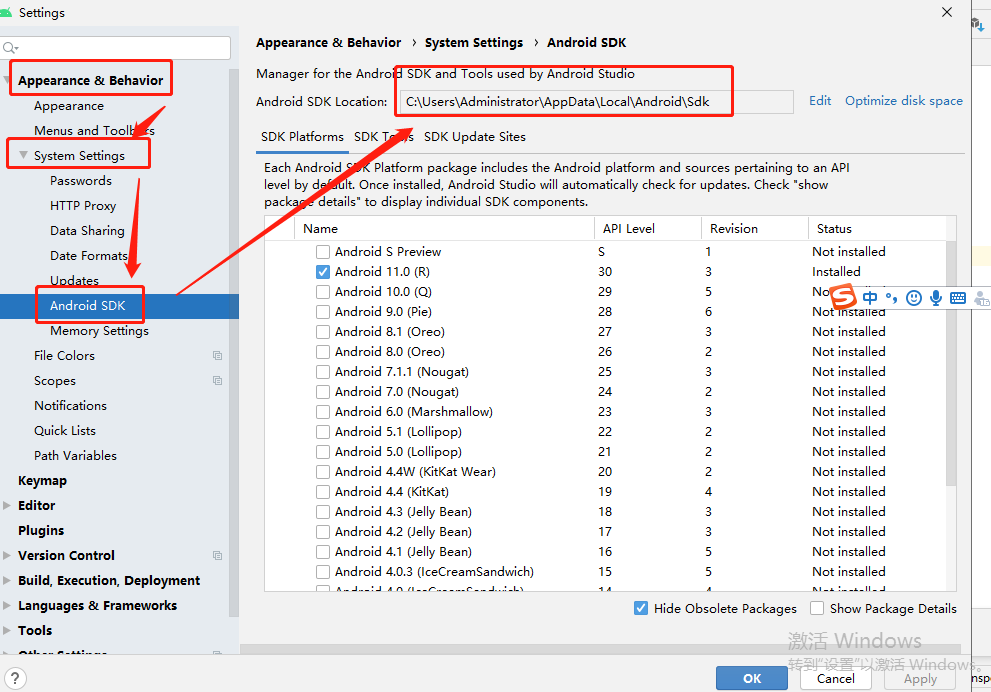
Task: Expand Build, Execution, Deployment node
Action: pos(7,580)
